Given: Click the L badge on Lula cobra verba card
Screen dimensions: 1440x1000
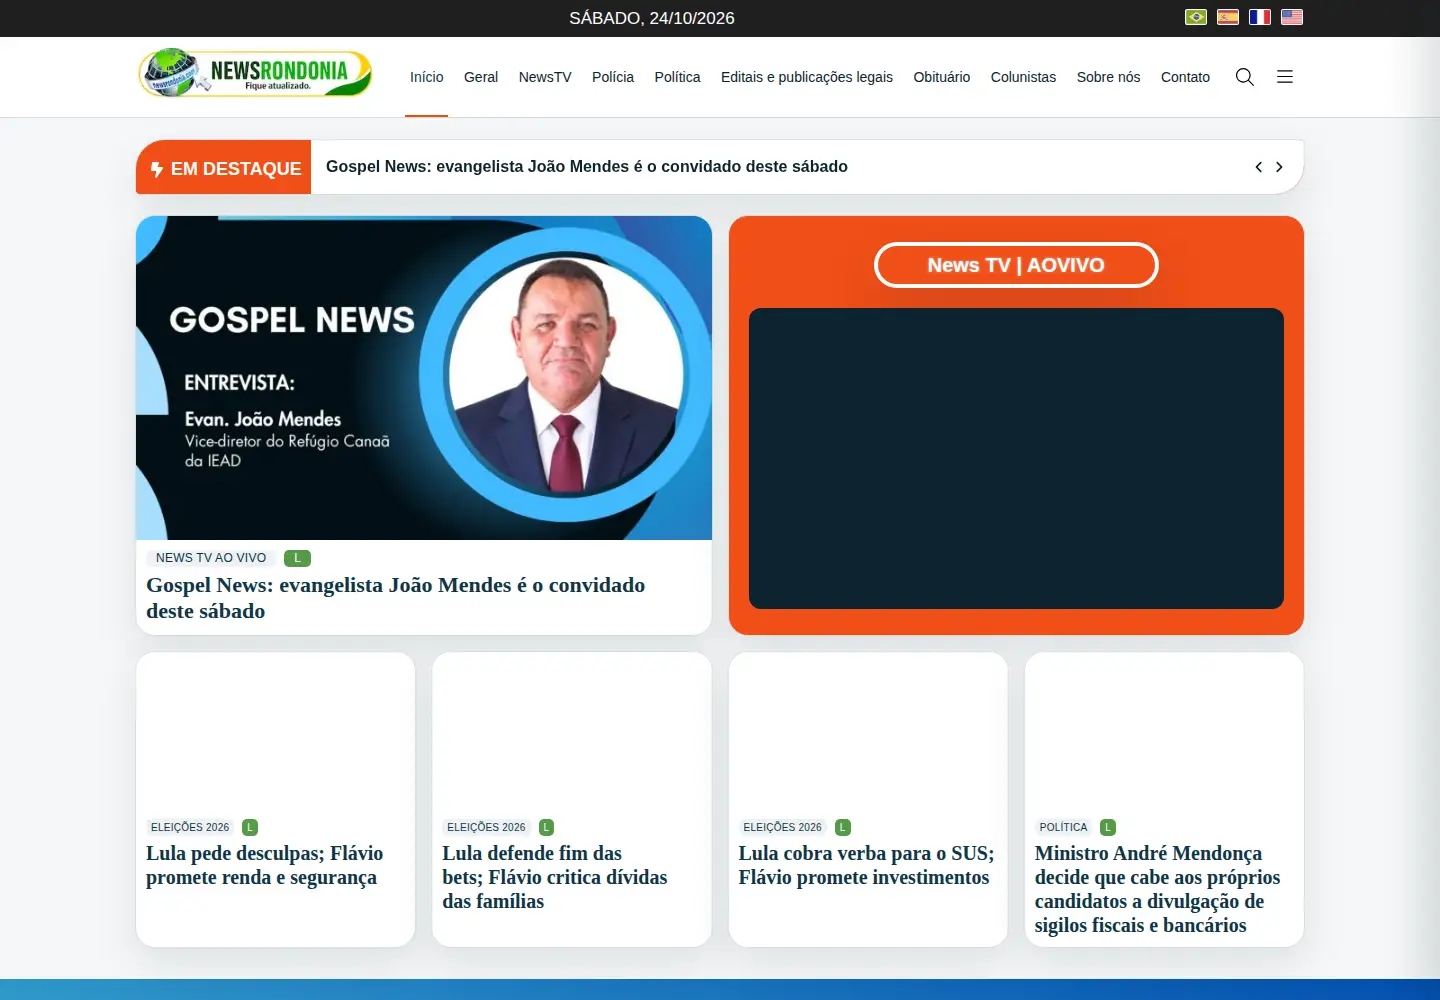Looking at the screenshot, I should point(843,827).
